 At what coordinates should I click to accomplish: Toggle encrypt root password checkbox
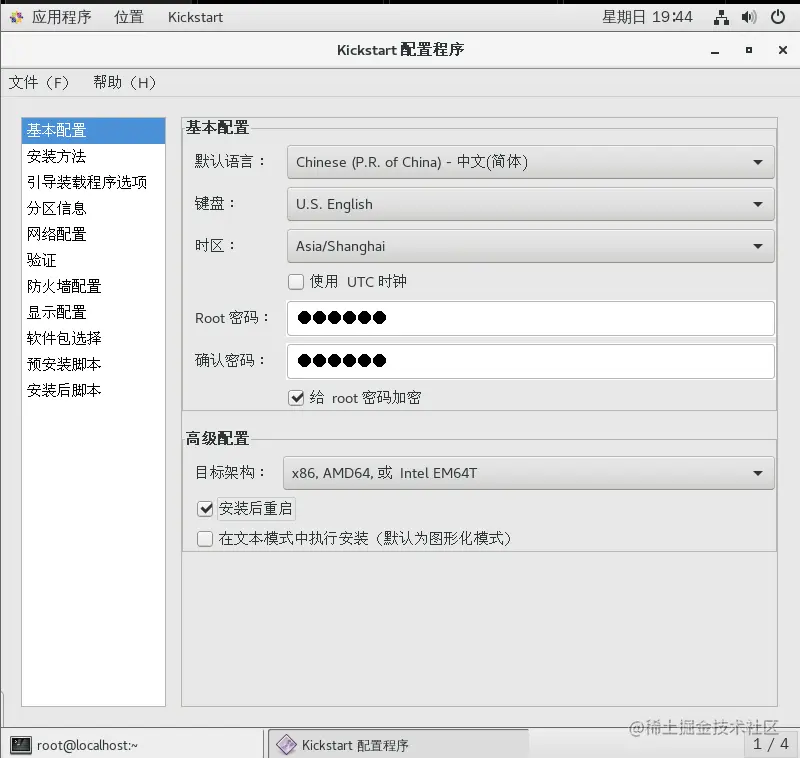coord(296,397)
